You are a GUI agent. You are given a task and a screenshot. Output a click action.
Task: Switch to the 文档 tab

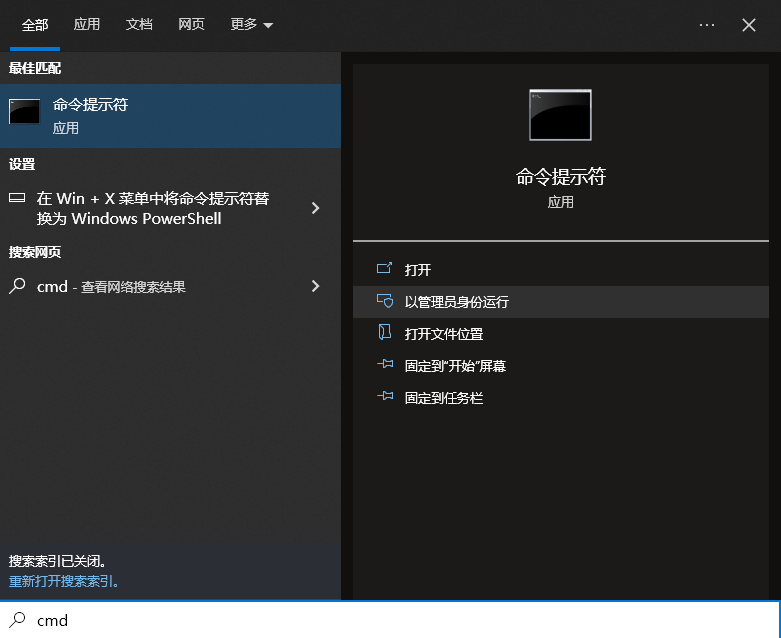coord(139,25)
